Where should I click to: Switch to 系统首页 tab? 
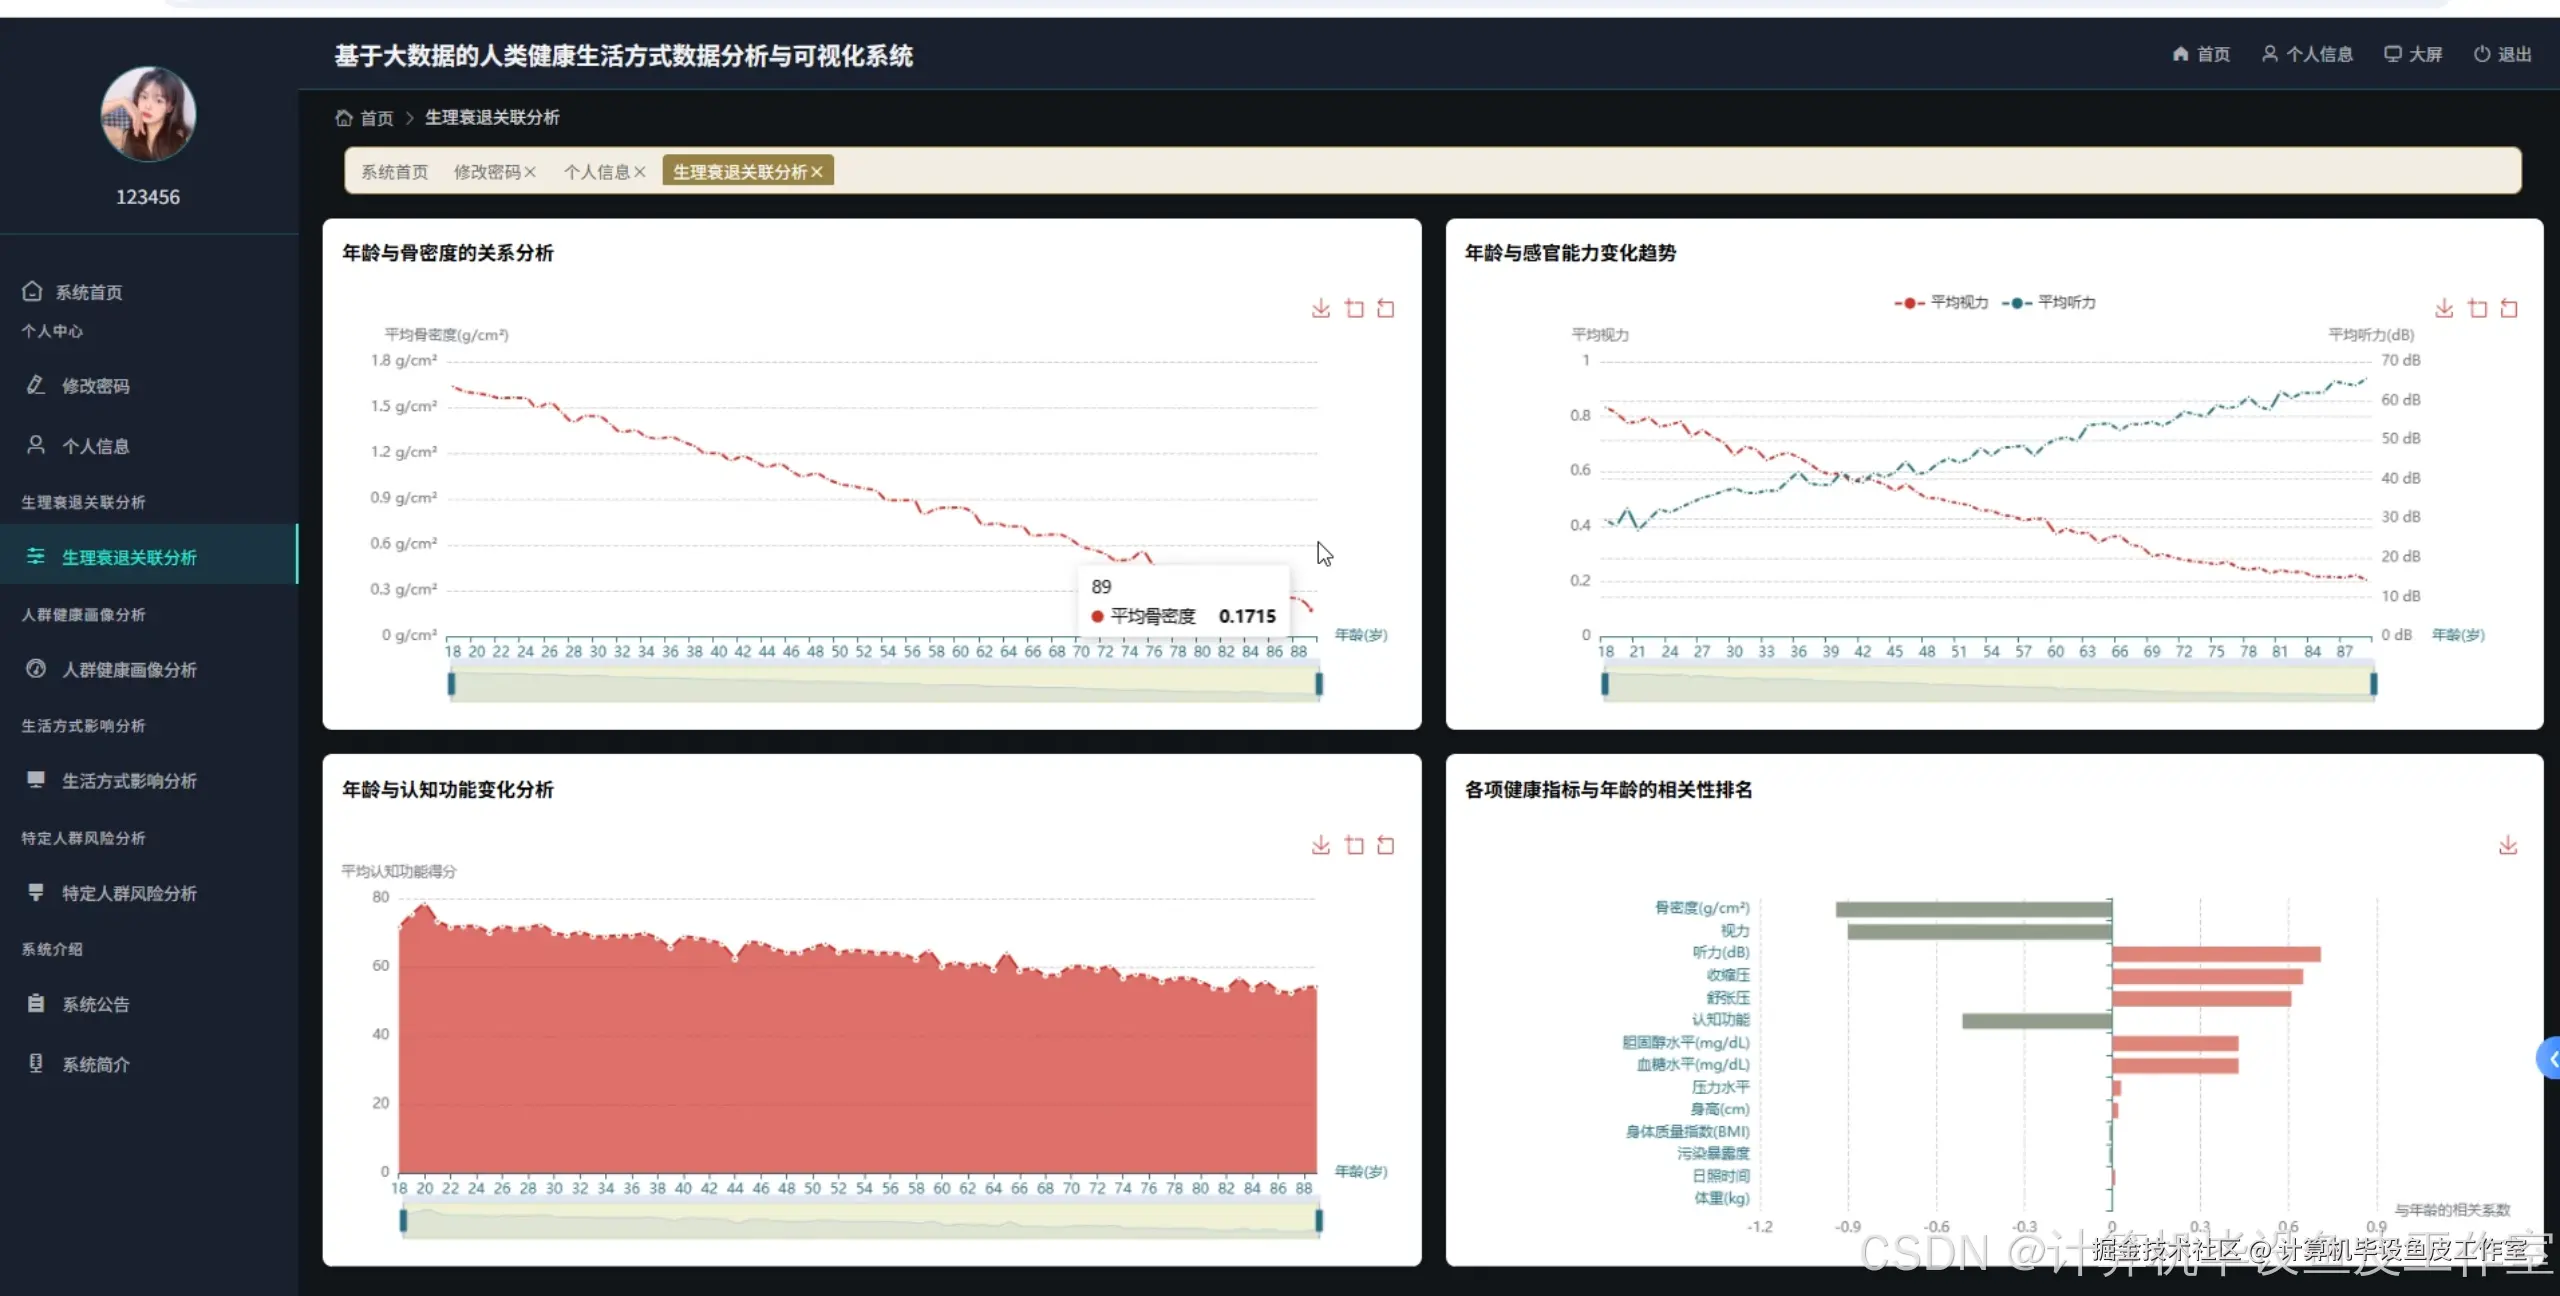click(x=394, y=172)
